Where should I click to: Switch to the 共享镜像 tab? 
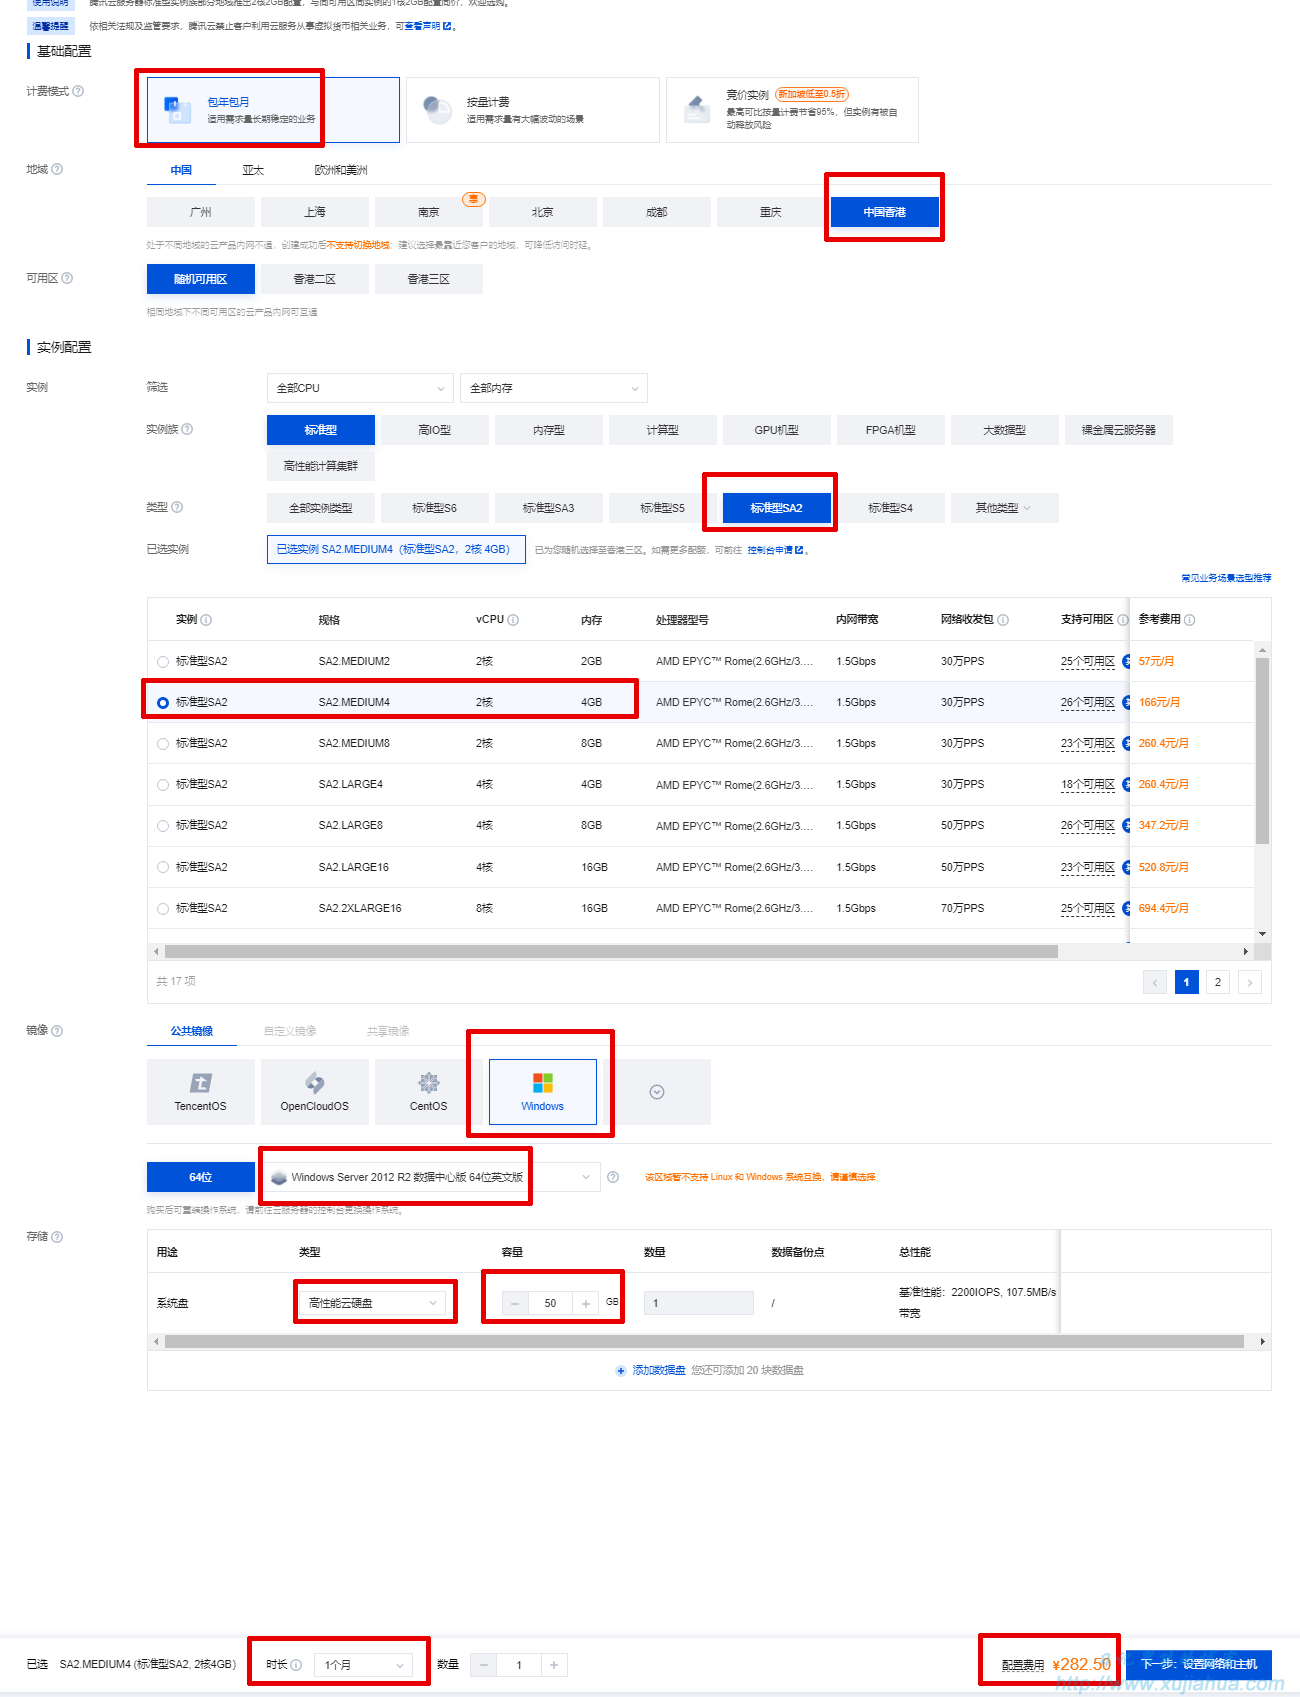point(388,1031)
